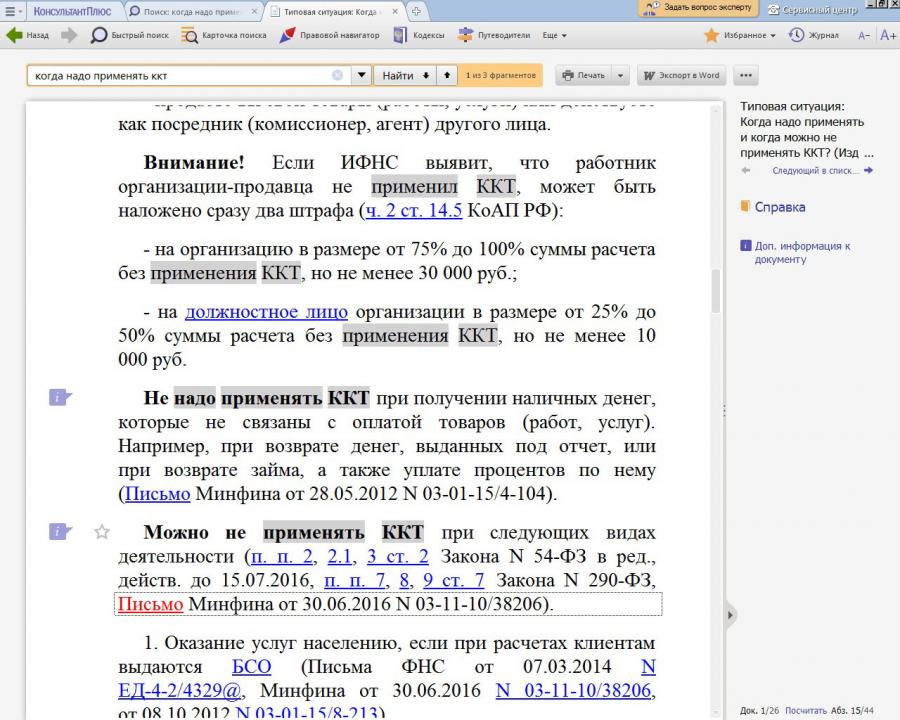Open Быстрый поиск from the toolbar

coord(130,35)
